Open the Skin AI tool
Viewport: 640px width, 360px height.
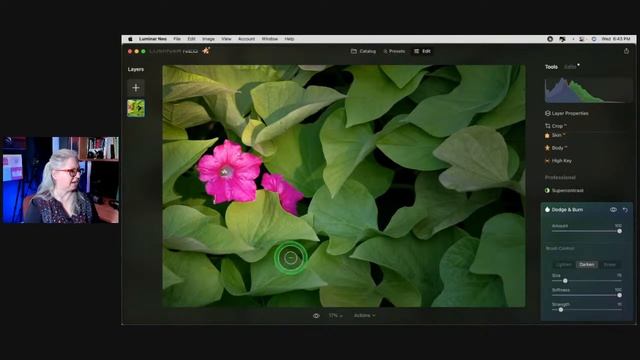tap(555, 135)
